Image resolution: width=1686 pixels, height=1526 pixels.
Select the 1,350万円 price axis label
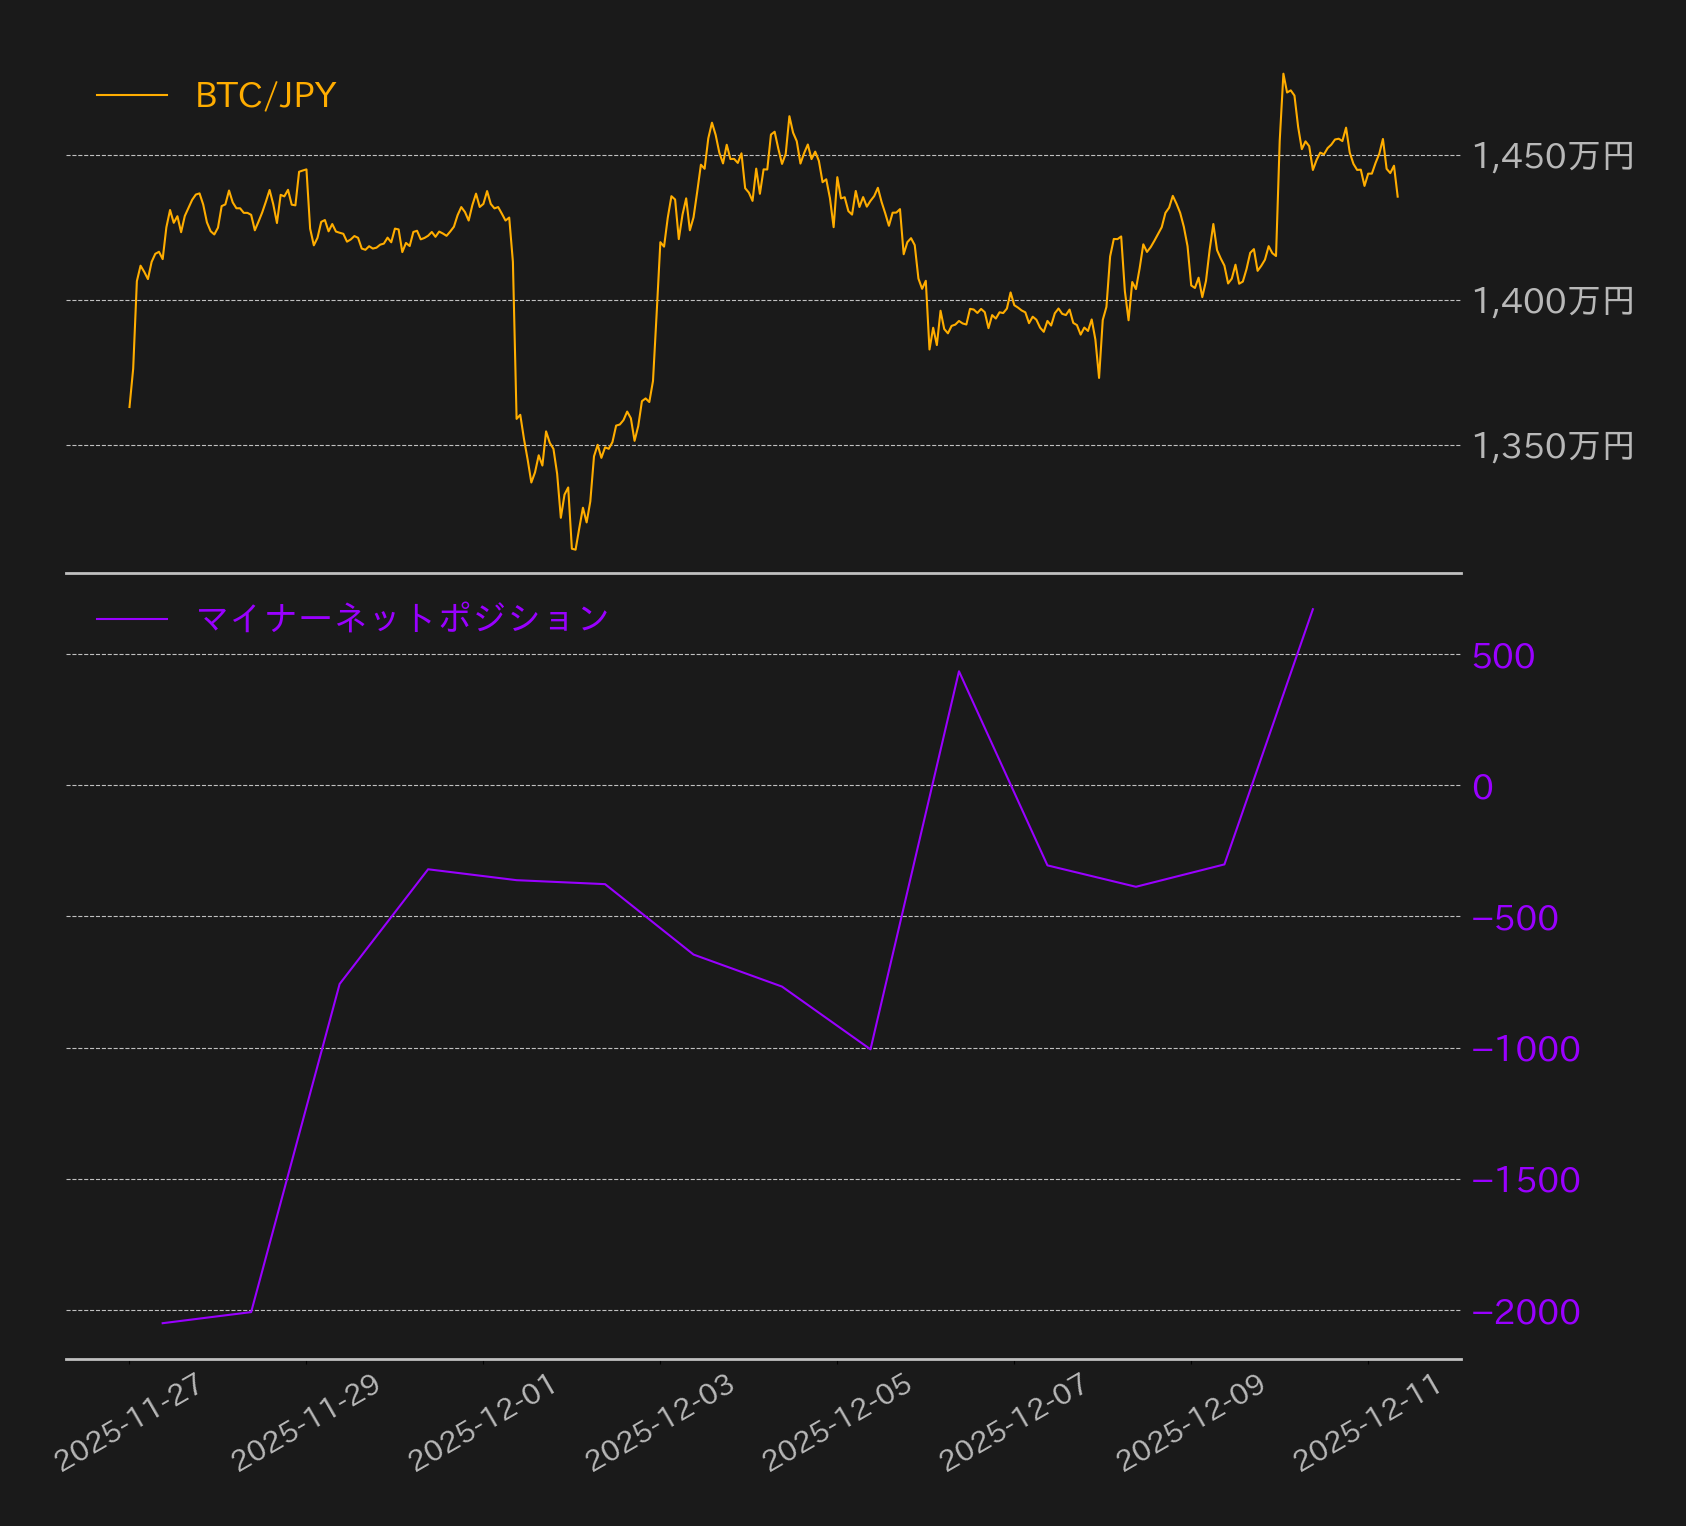[x=1553, y=446]
